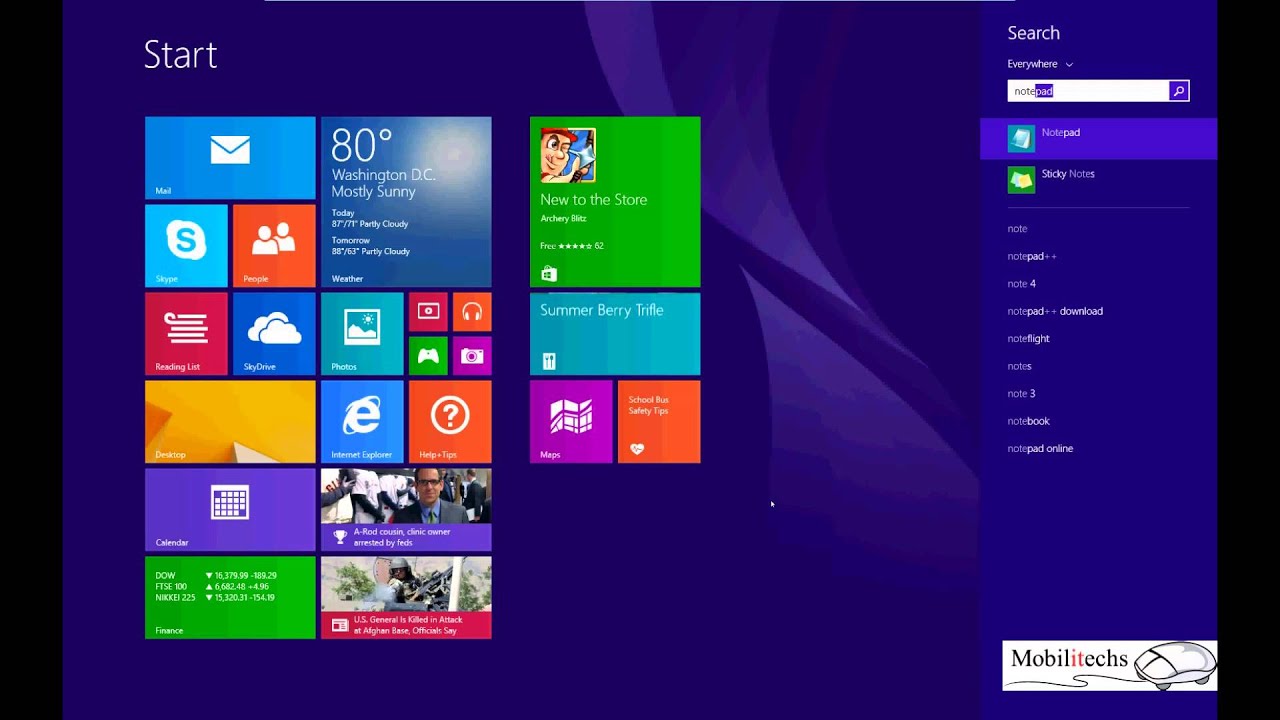Open the small Video tile
The width and height of the screenshot is (1280, 720).
(428, 312)
